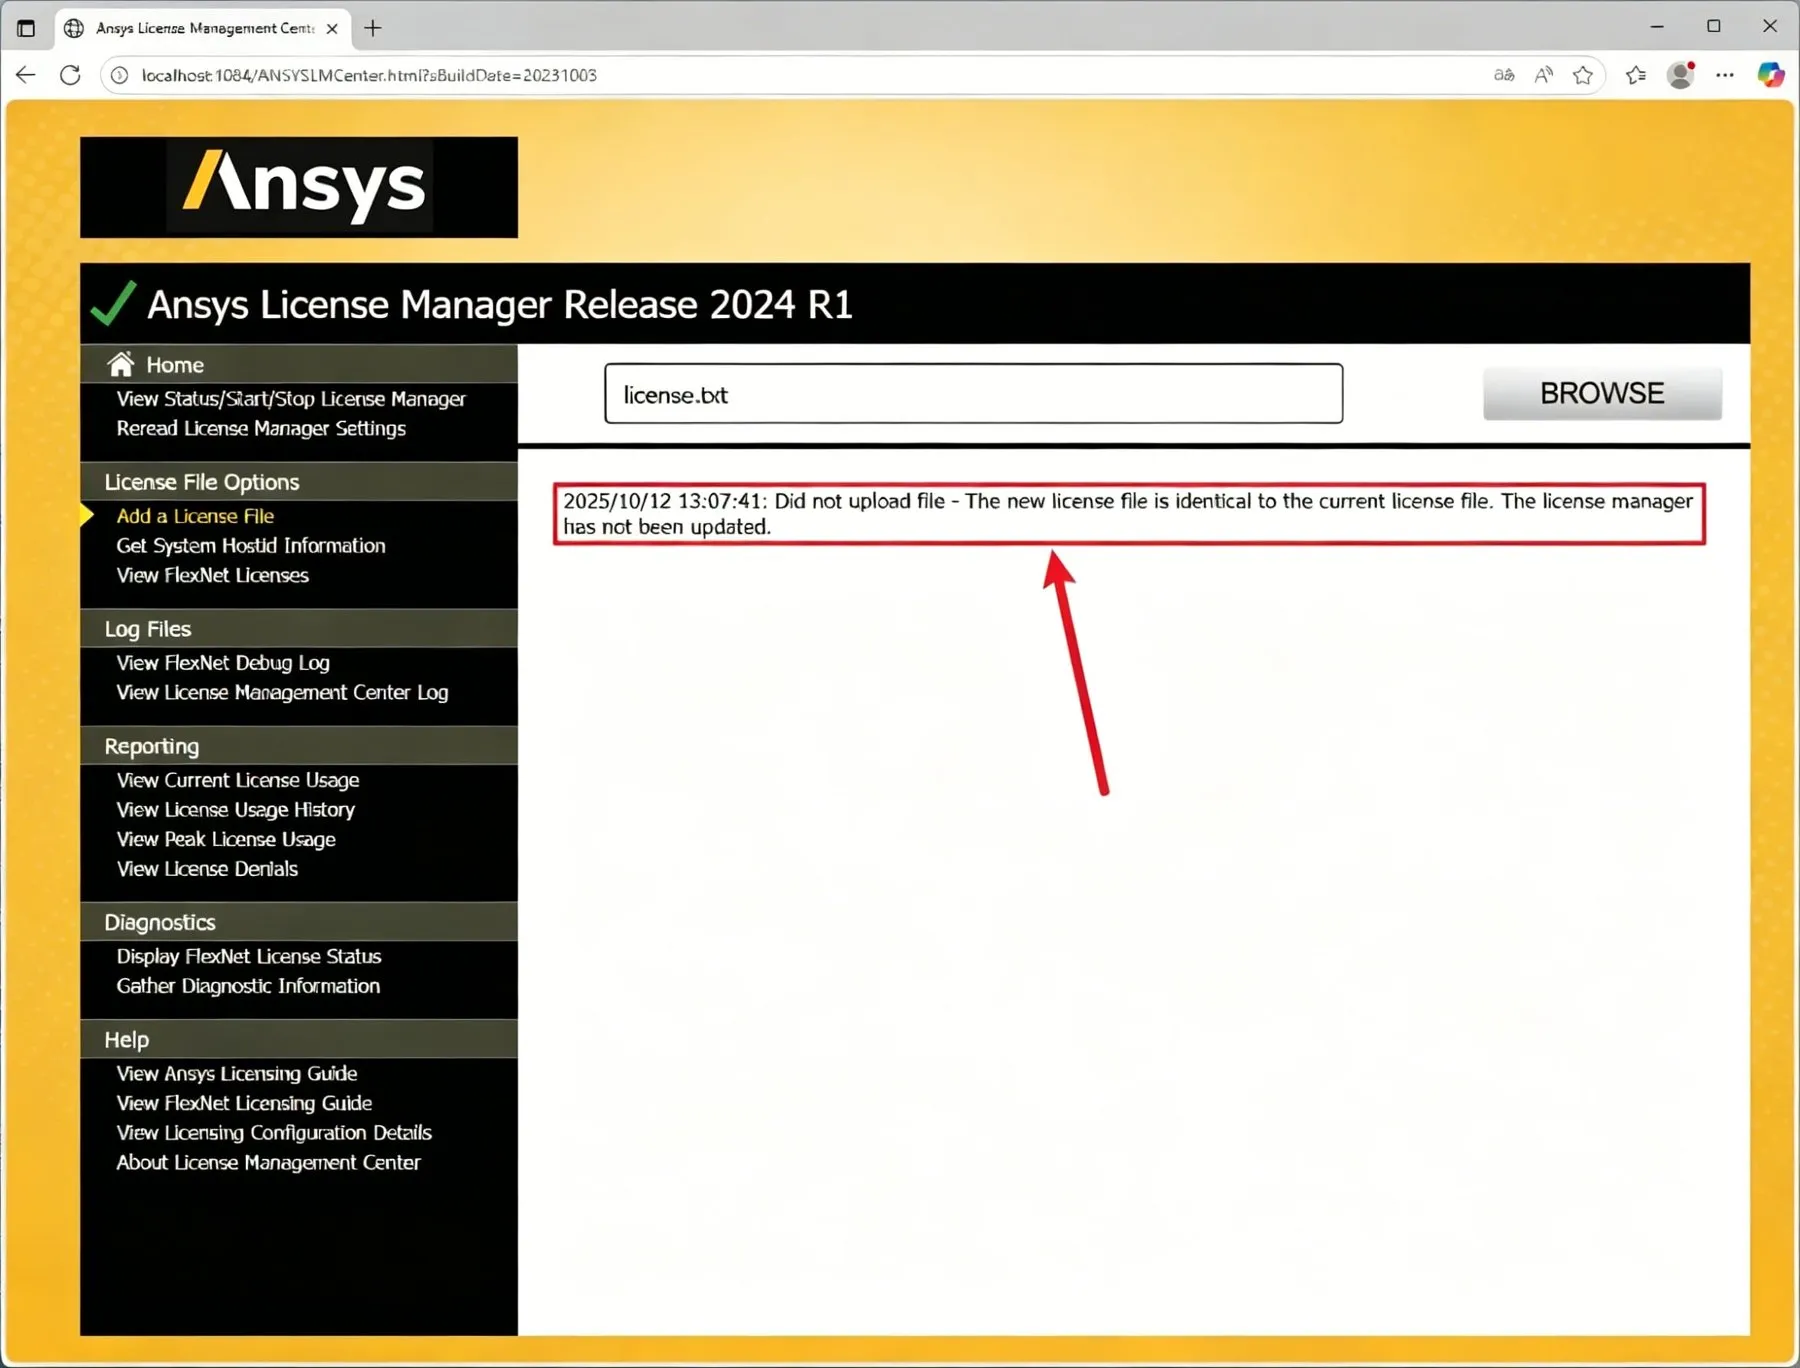The image size is (1800, 1368).
Task: Click the Ansys logo banner
Action: point(299,187)
